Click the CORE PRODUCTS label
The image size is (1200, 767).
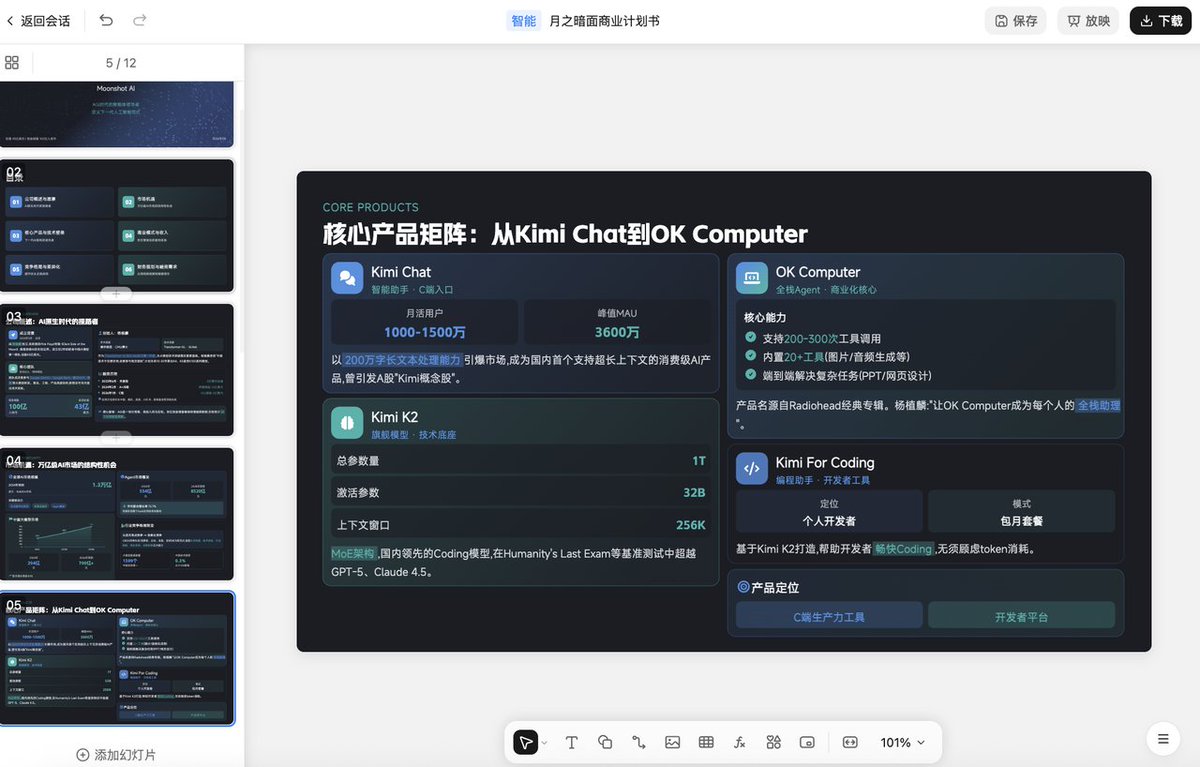pos(371,207)
